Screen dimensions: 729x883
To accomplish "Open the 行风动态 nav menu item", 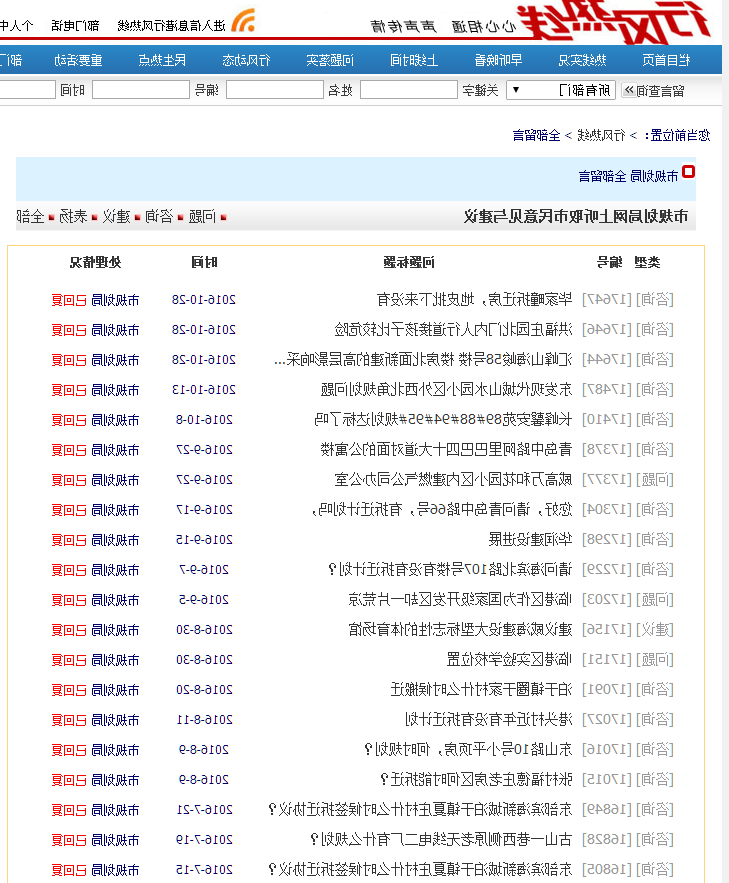I will (x=246, y=60).
